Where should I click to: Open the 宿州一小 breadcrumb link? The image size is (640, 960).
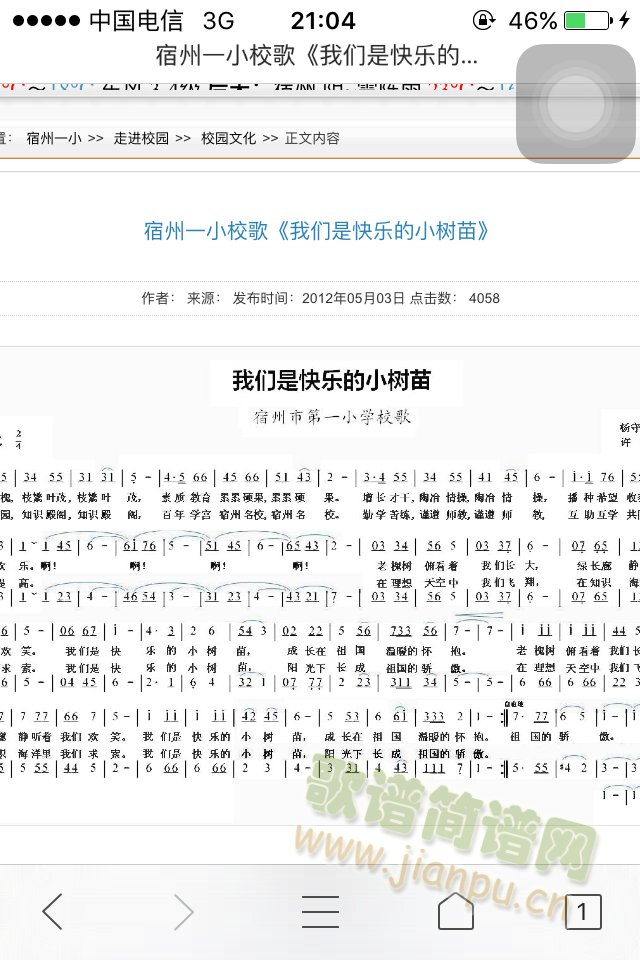(x=54, y=138)
